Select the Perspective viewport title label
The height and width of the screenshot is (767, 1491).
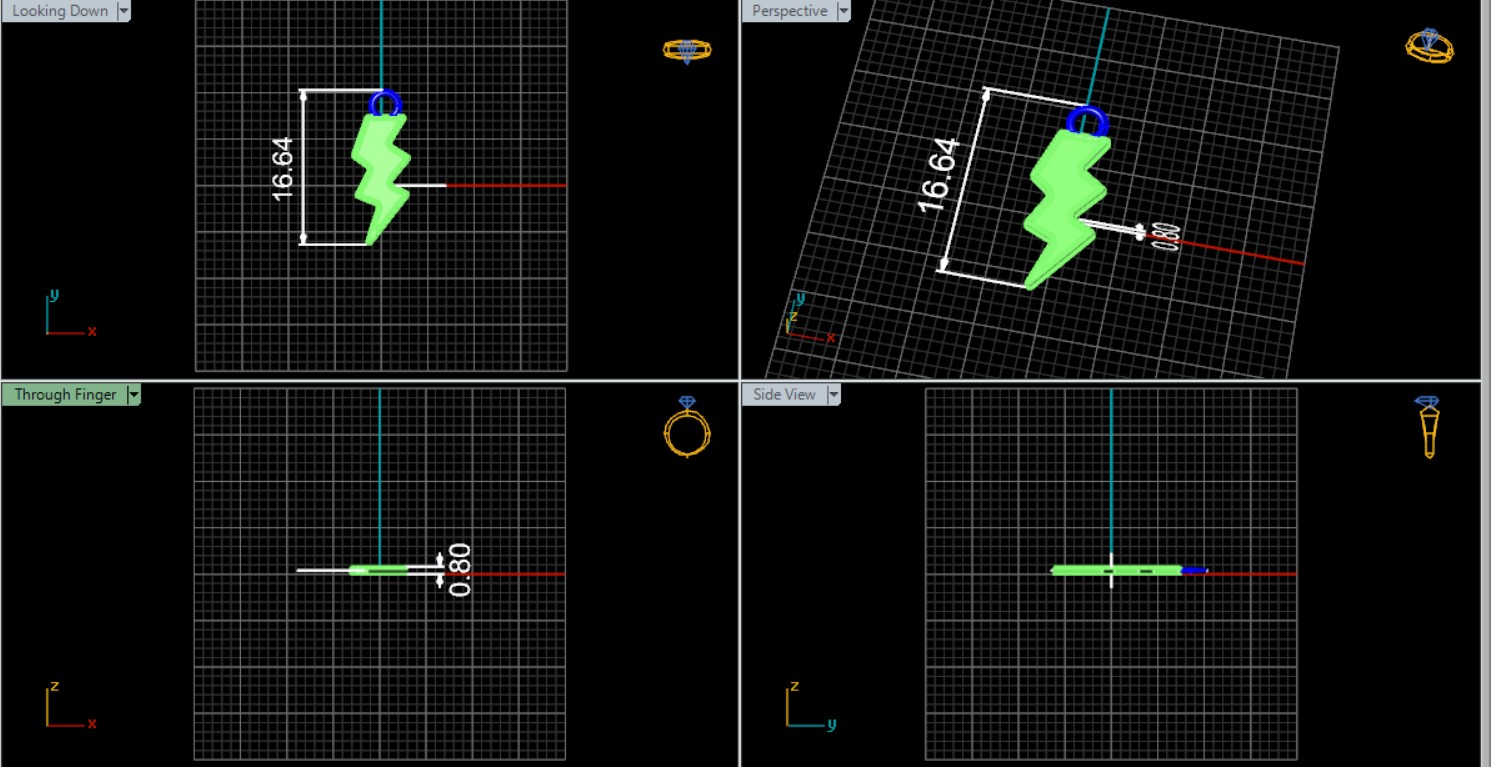[789, 11]
